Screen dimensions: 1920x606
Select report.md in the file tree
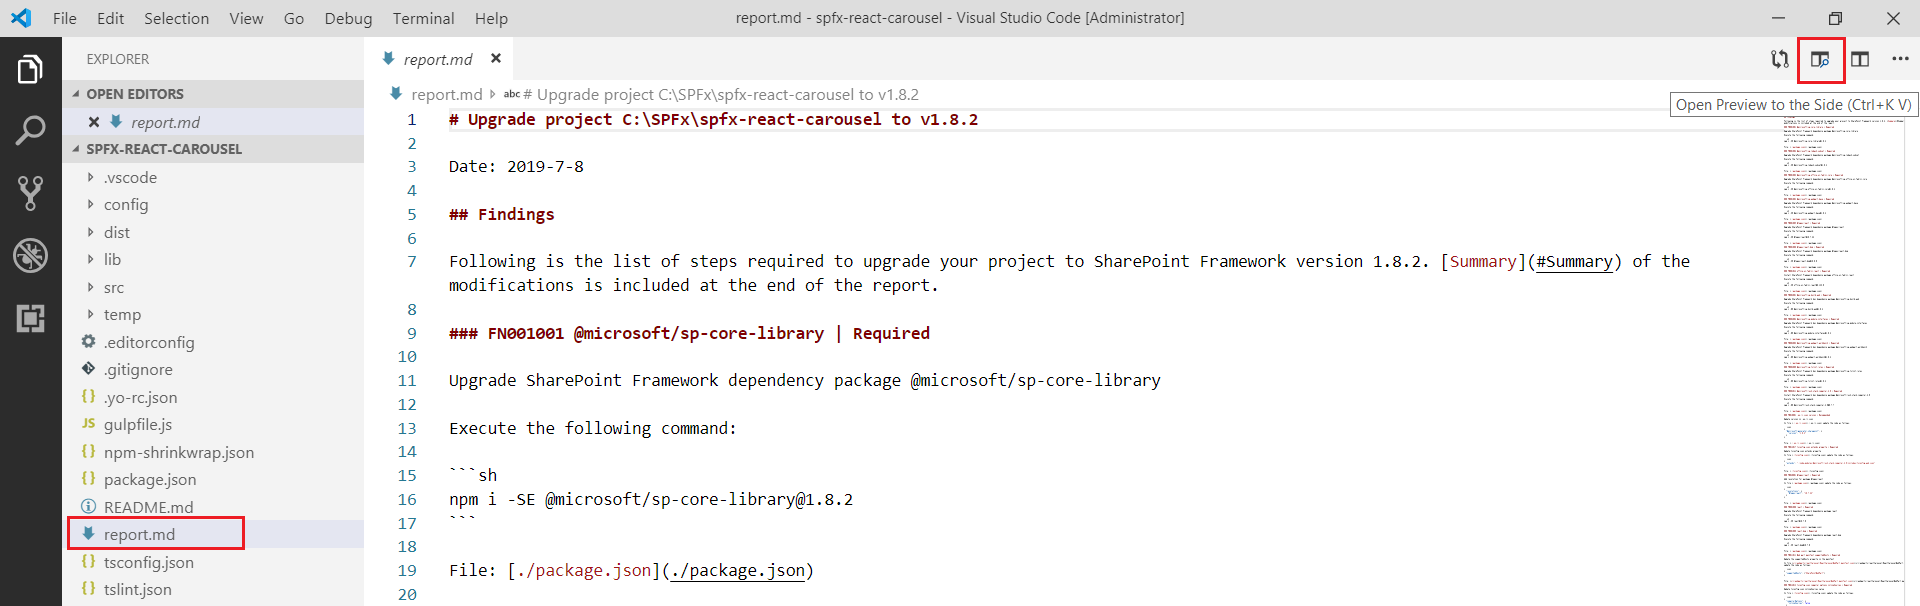tap(139, 535)
